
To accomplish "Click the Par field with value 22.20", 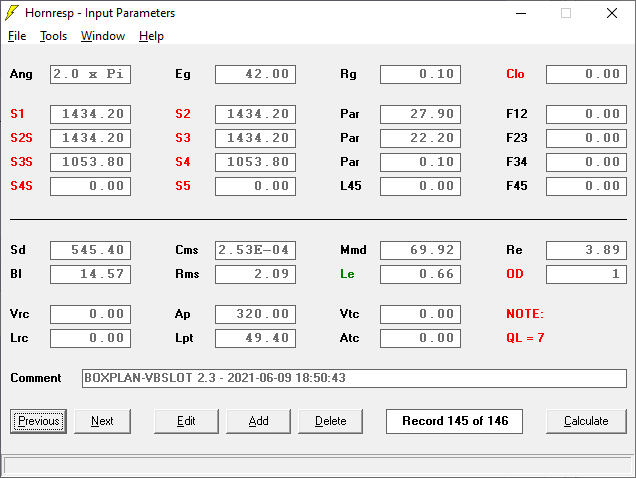I will click(421, 138).
